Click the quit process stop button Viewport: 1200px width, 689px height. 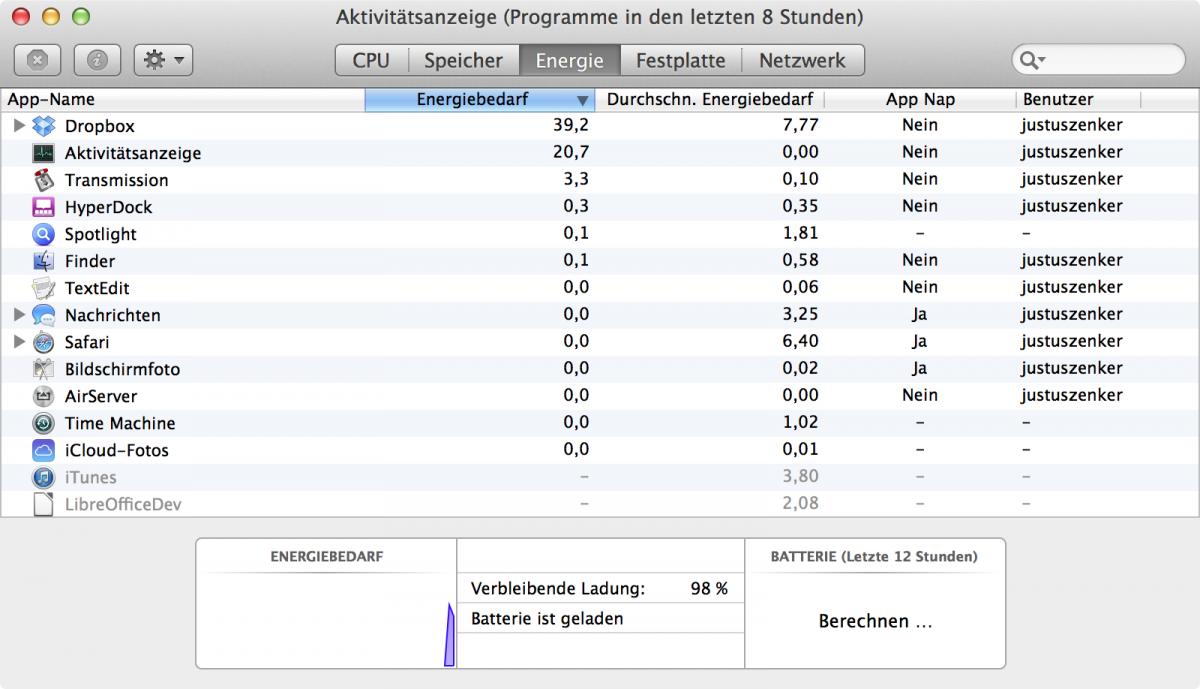pos(37,60)
